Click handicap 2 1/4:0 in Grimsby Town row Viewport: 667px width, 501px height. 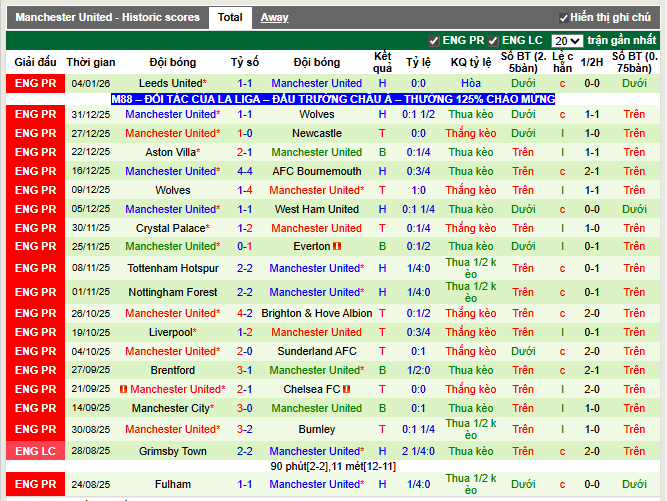point(418,451)
